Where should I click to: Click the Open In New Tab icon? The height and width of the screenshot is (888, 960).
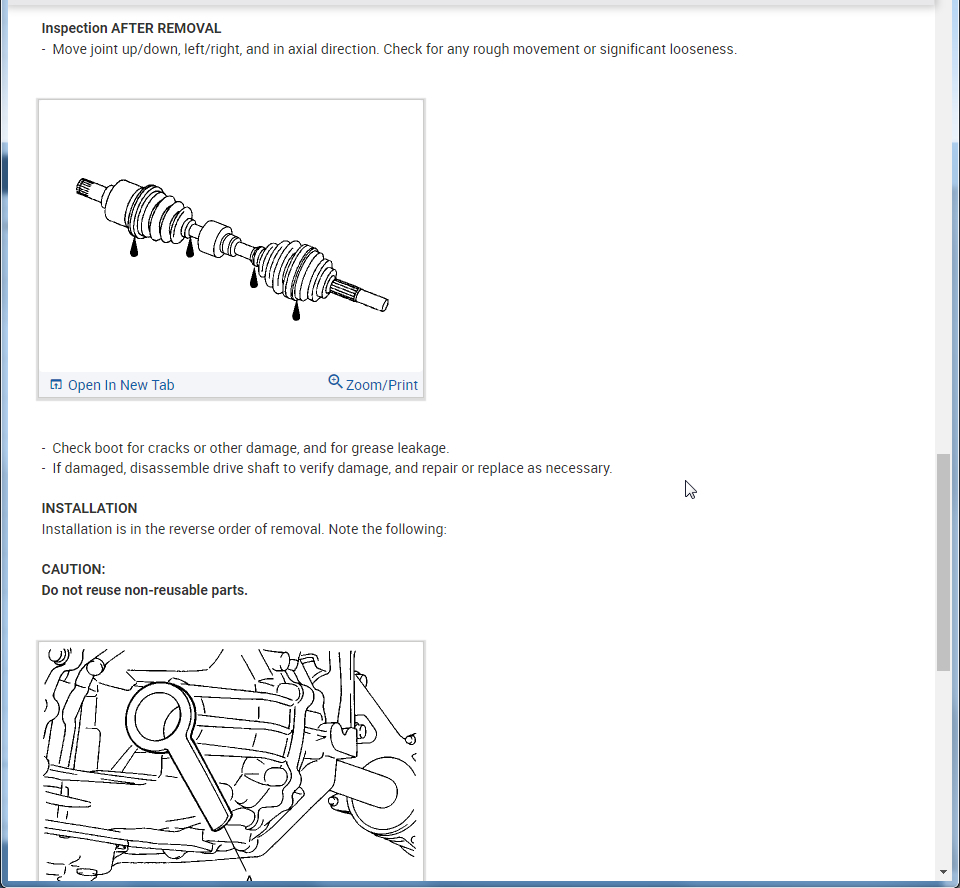[x=56, y=385]
